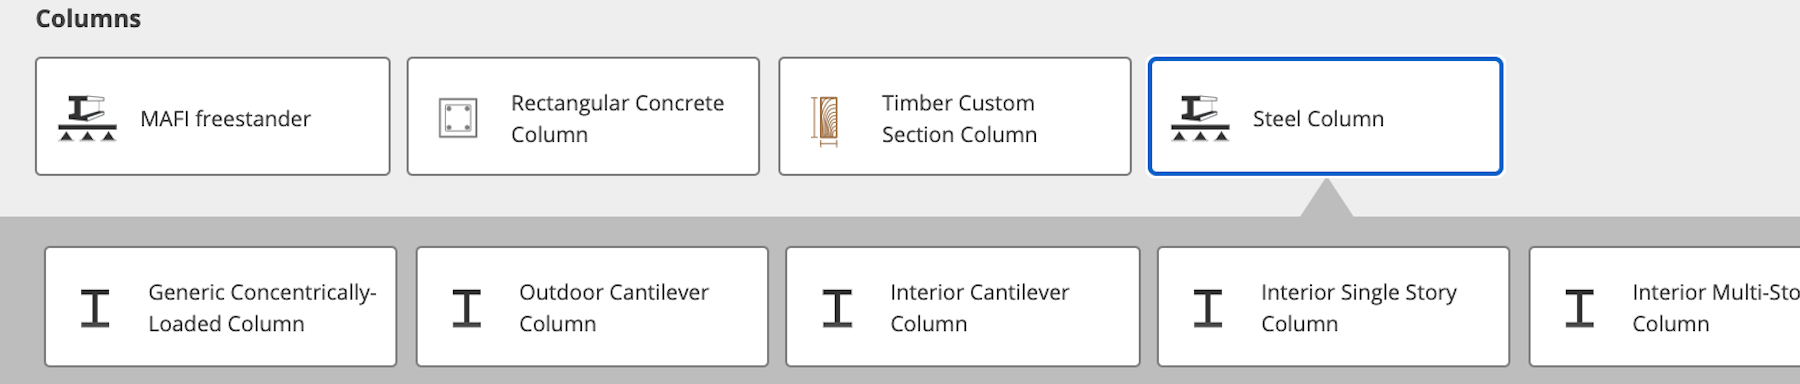Click the Interior Cantilever Column I-beam icon
1800x384 pixels.
(837, 308)
